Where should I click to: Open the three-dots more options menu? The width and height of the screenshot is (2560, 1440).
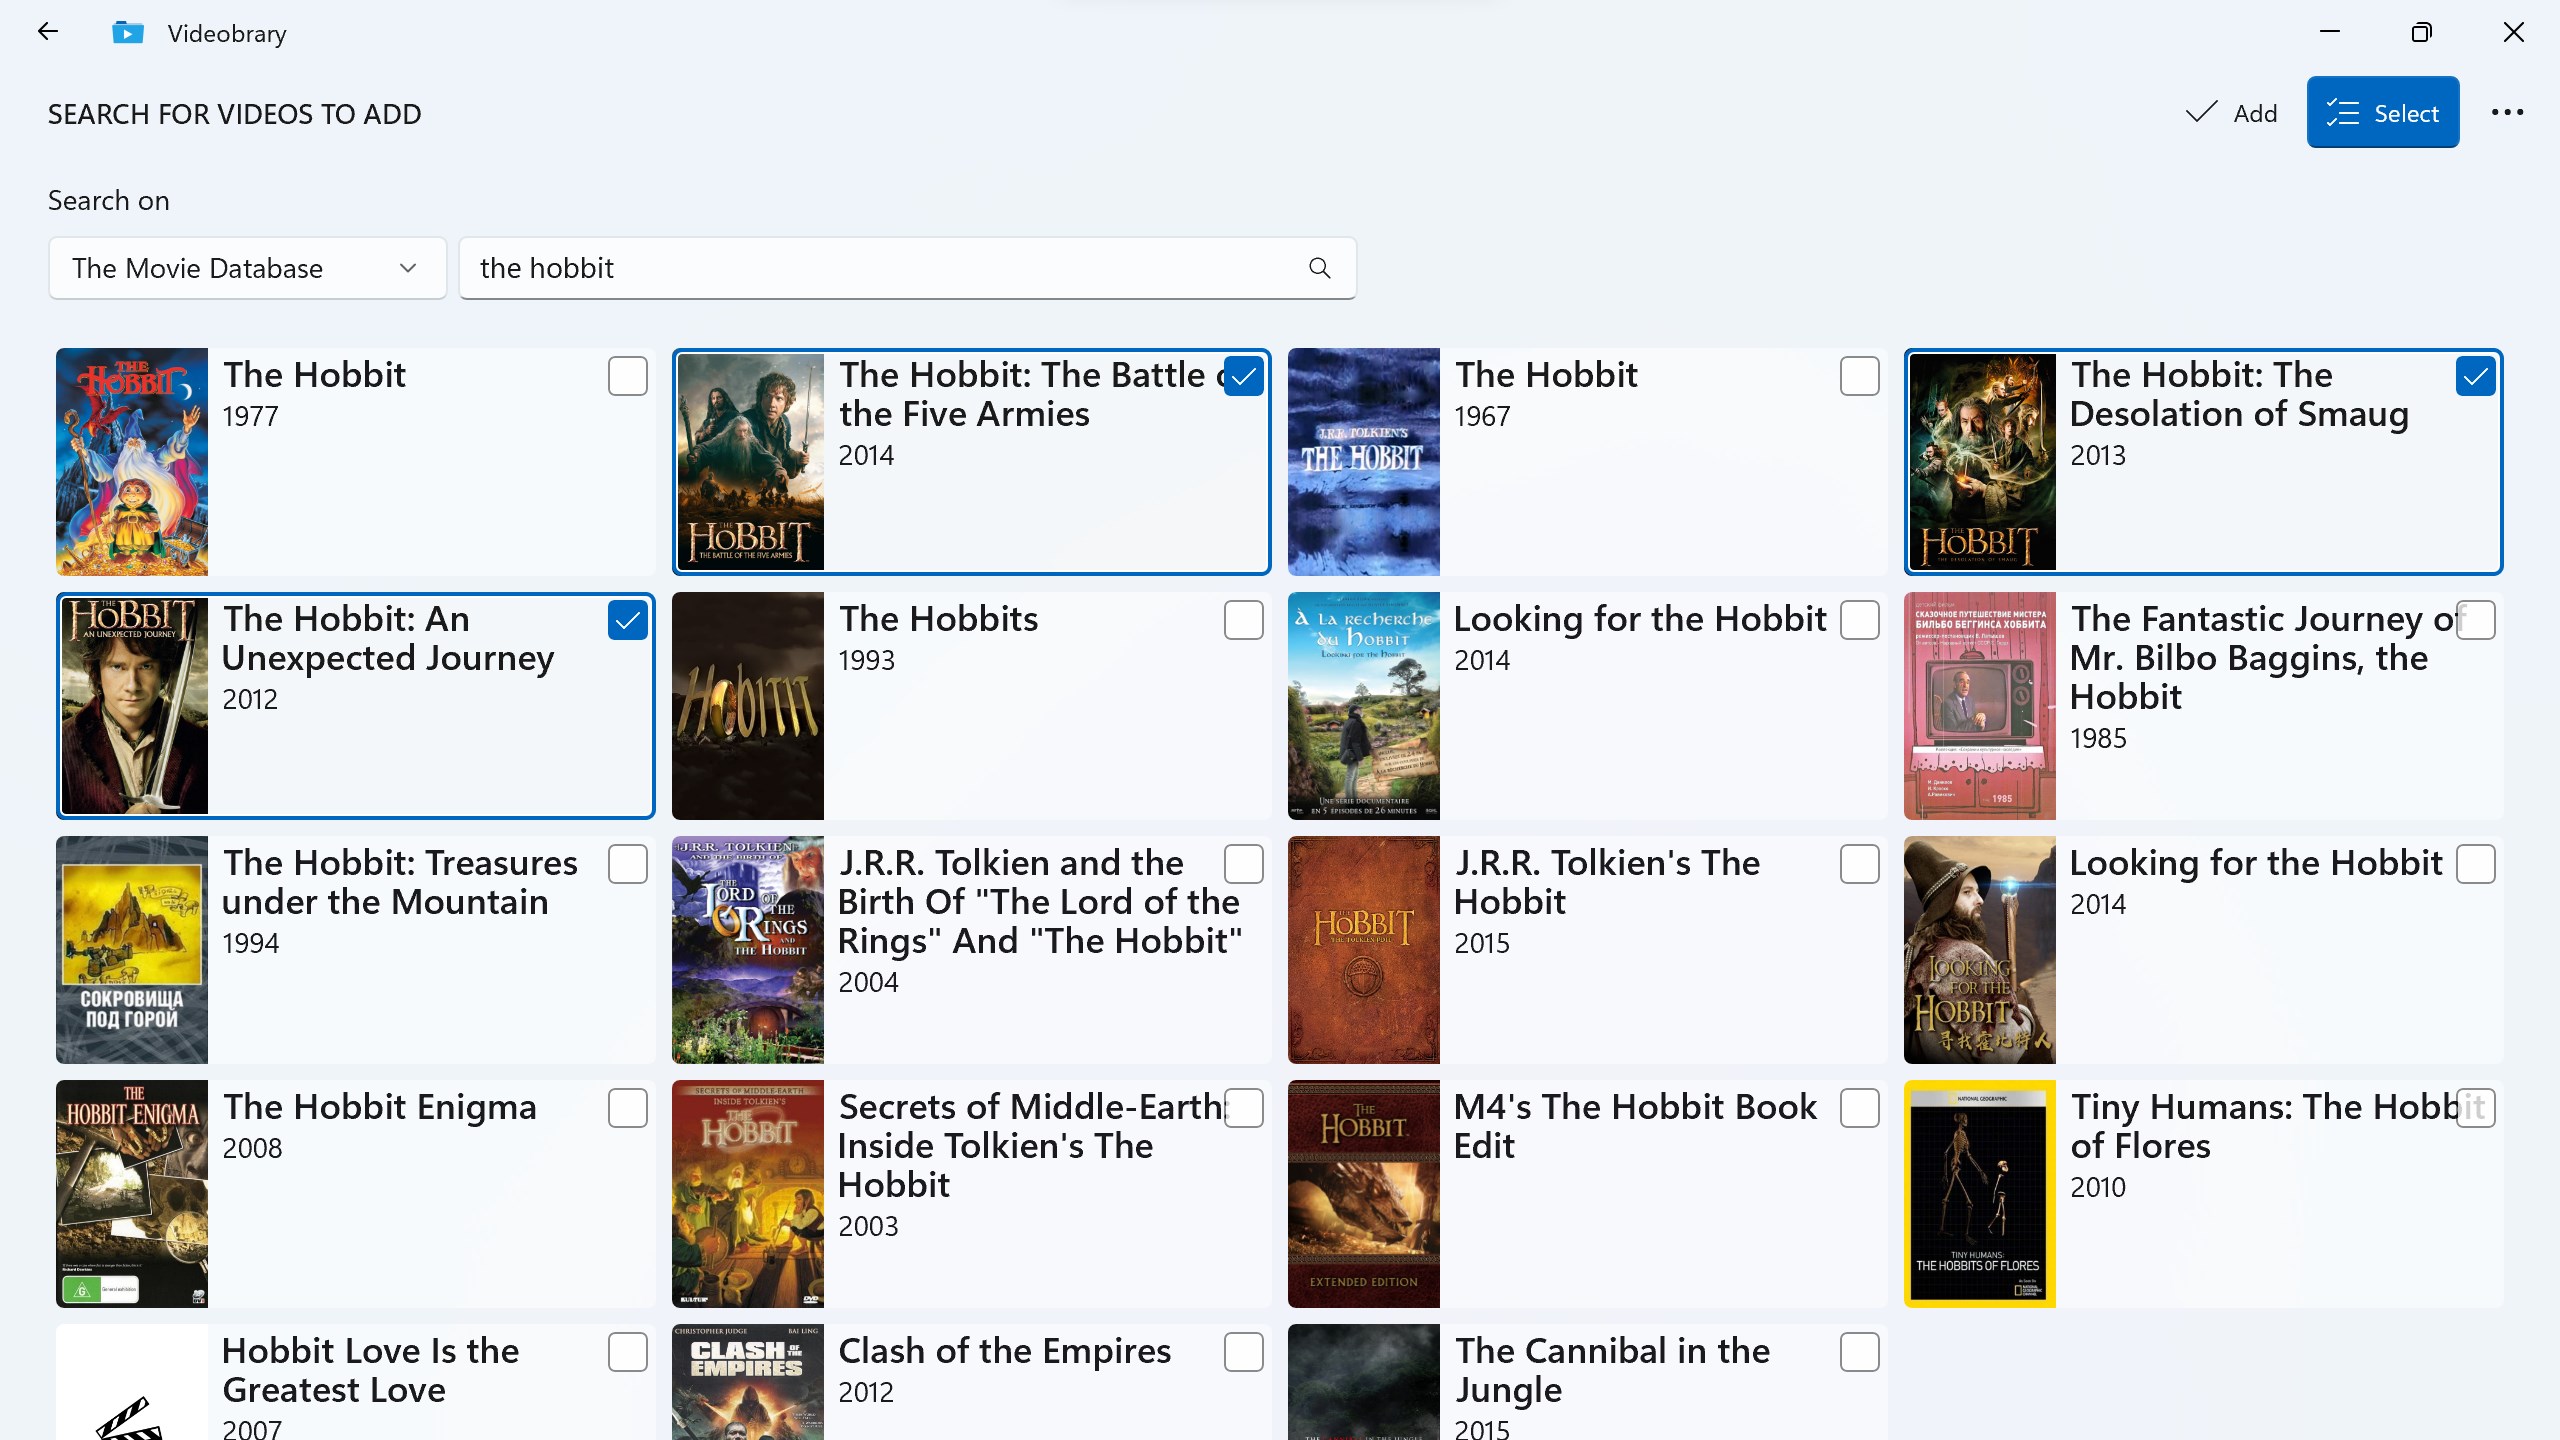click(2507, 113)
